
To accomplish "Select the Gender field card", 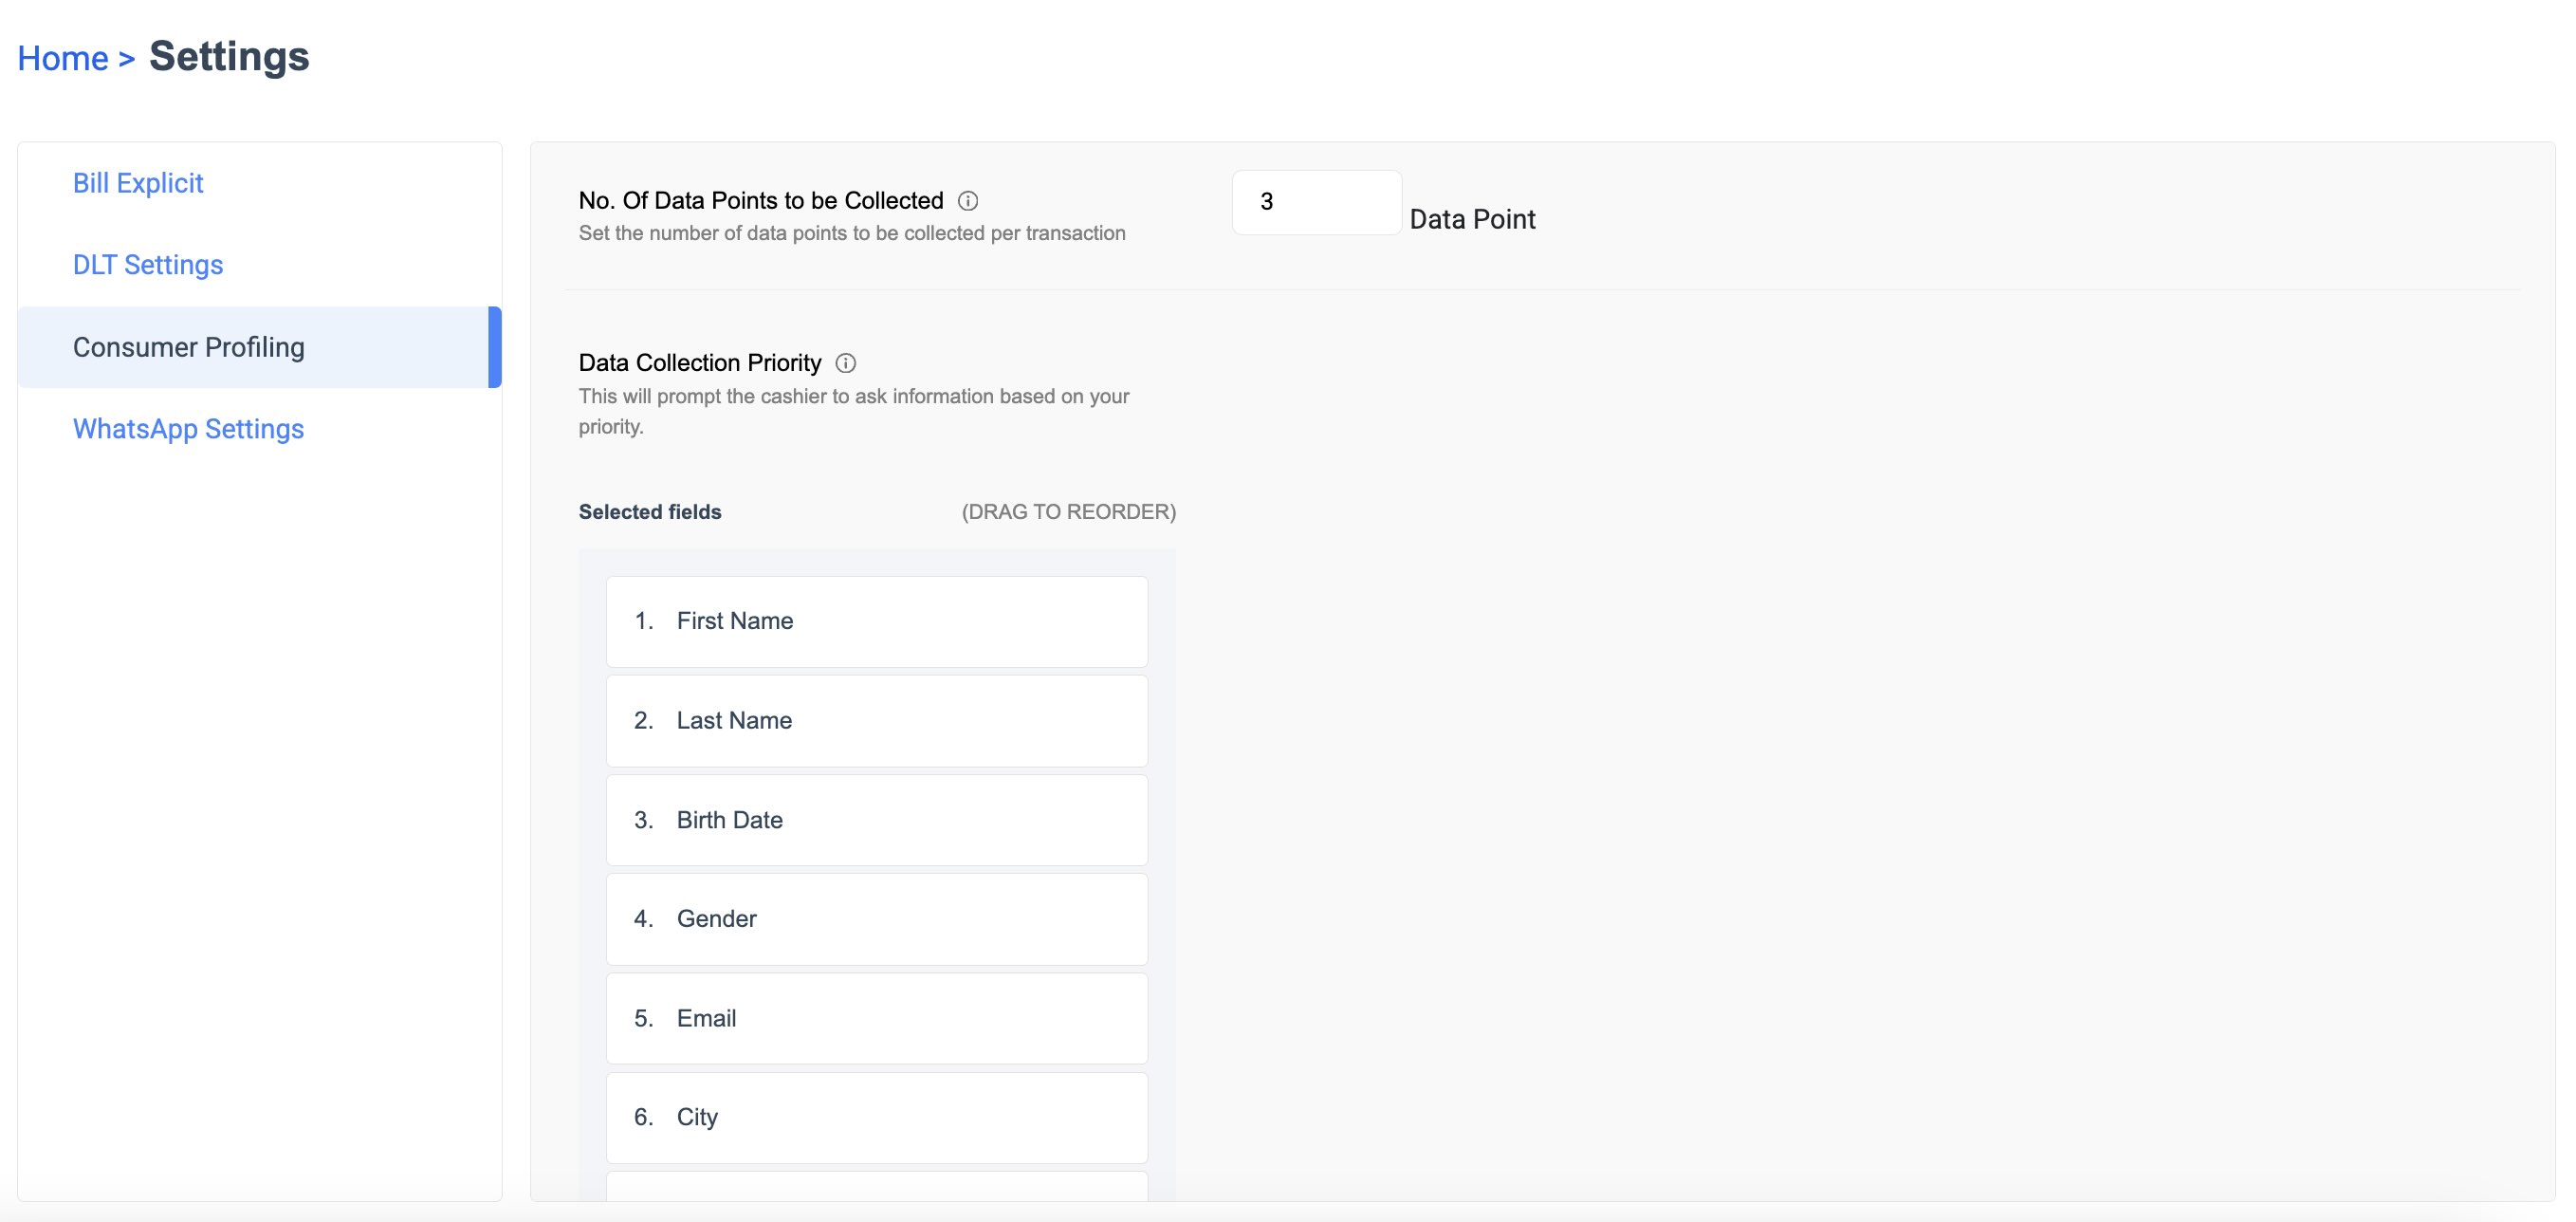I will pyautogui.click(x=876, y=918).
